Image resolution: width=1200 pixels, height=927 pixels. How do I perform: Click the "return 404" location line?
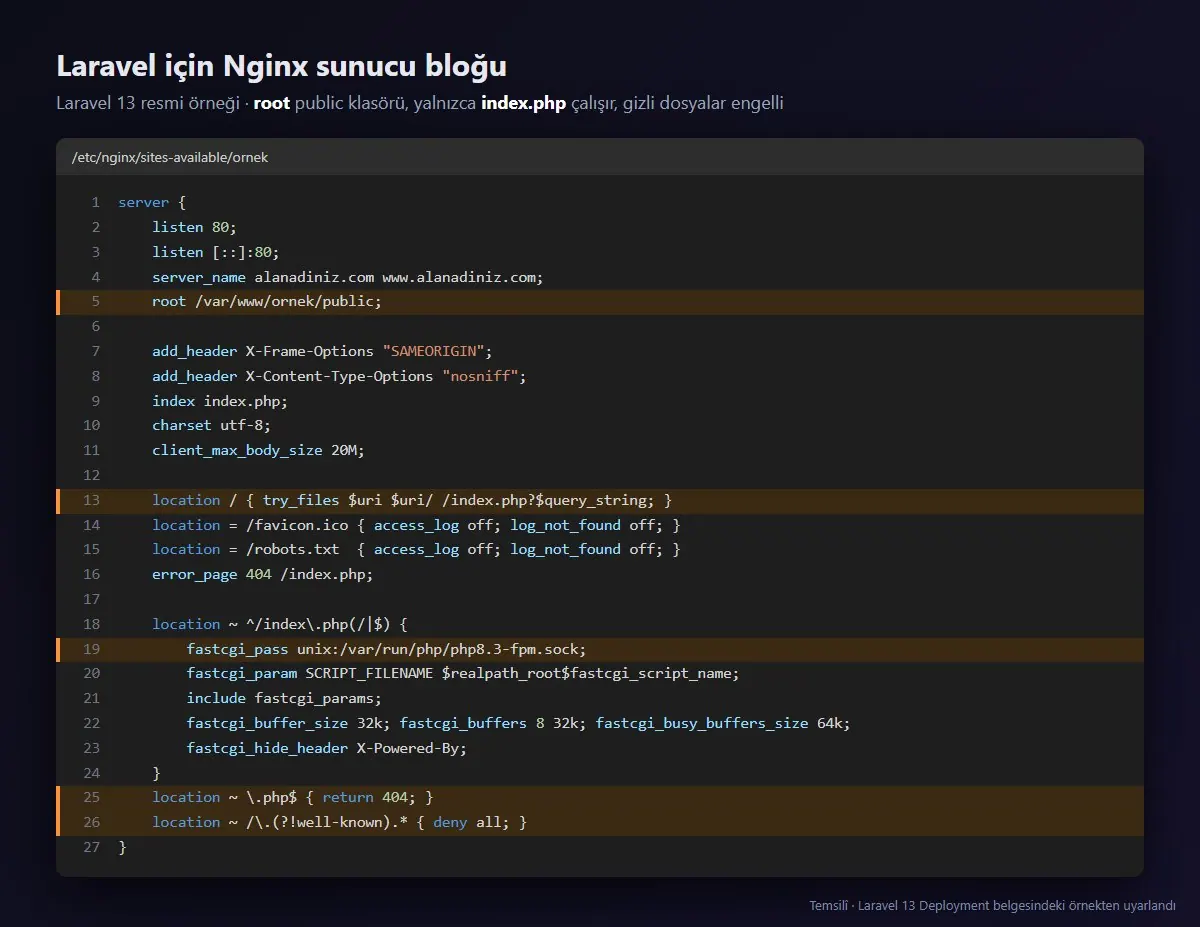(600, 797)
